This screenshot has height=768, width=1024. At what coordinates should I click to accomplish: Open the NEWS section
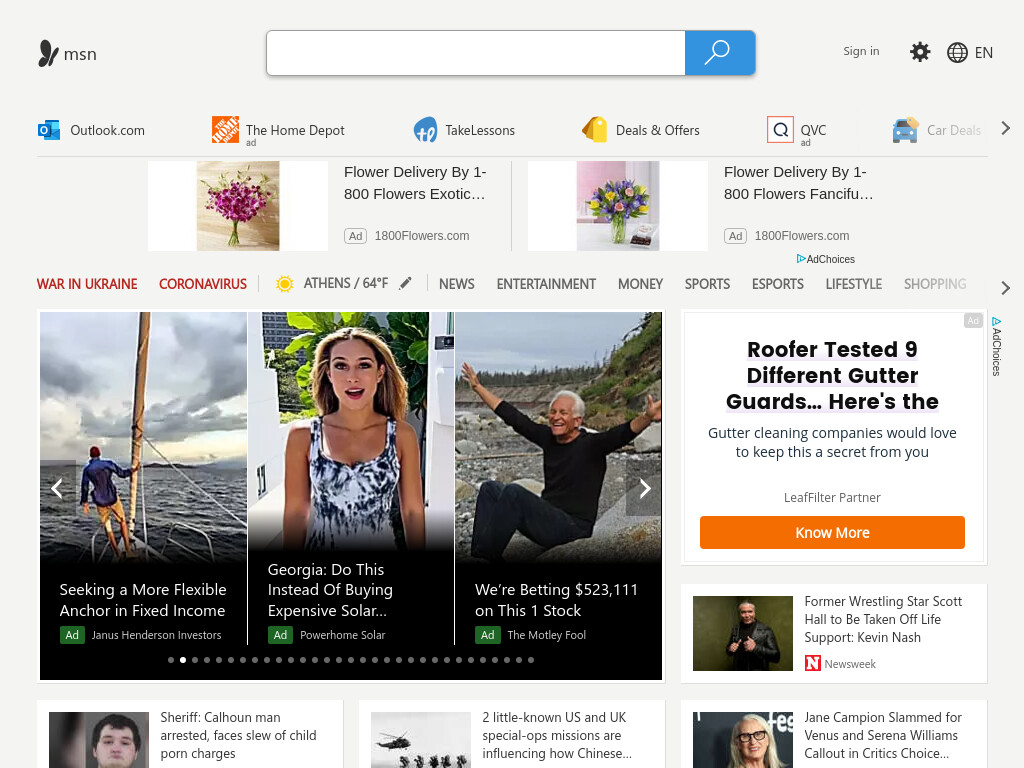point(456,284)
